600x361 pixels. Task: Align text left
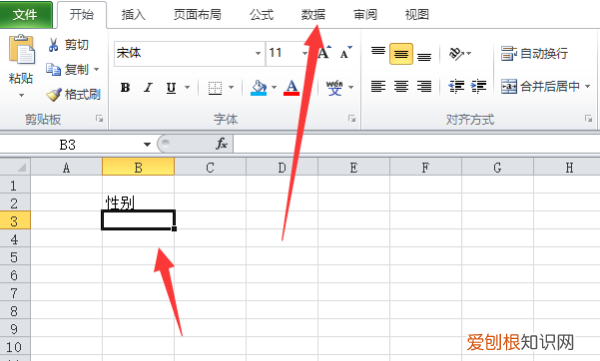coord(378,87)
